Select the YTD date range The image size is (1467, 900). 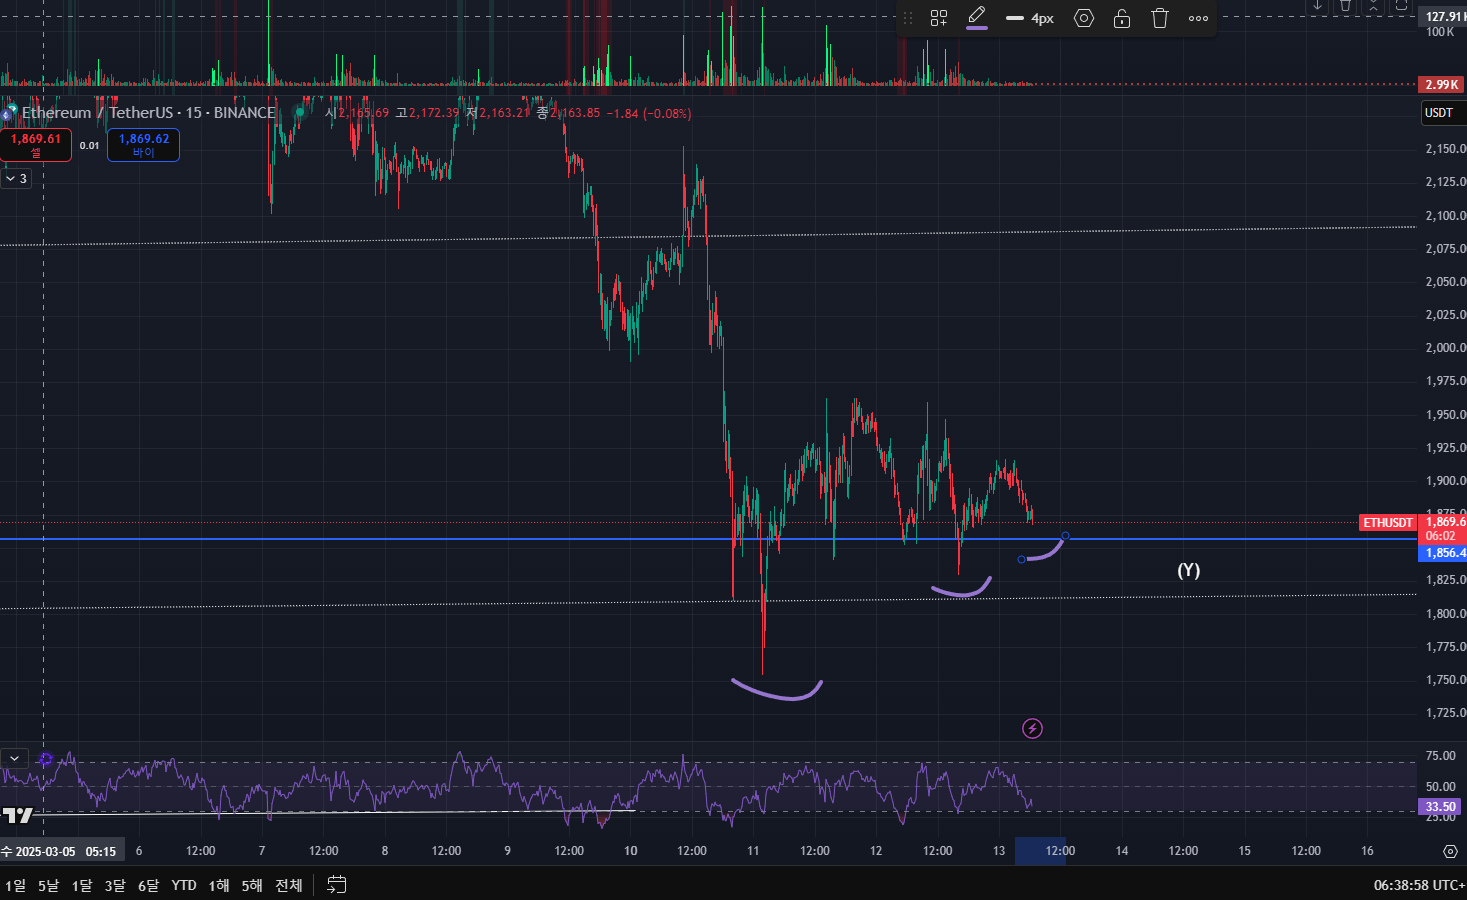click(184, 885)
